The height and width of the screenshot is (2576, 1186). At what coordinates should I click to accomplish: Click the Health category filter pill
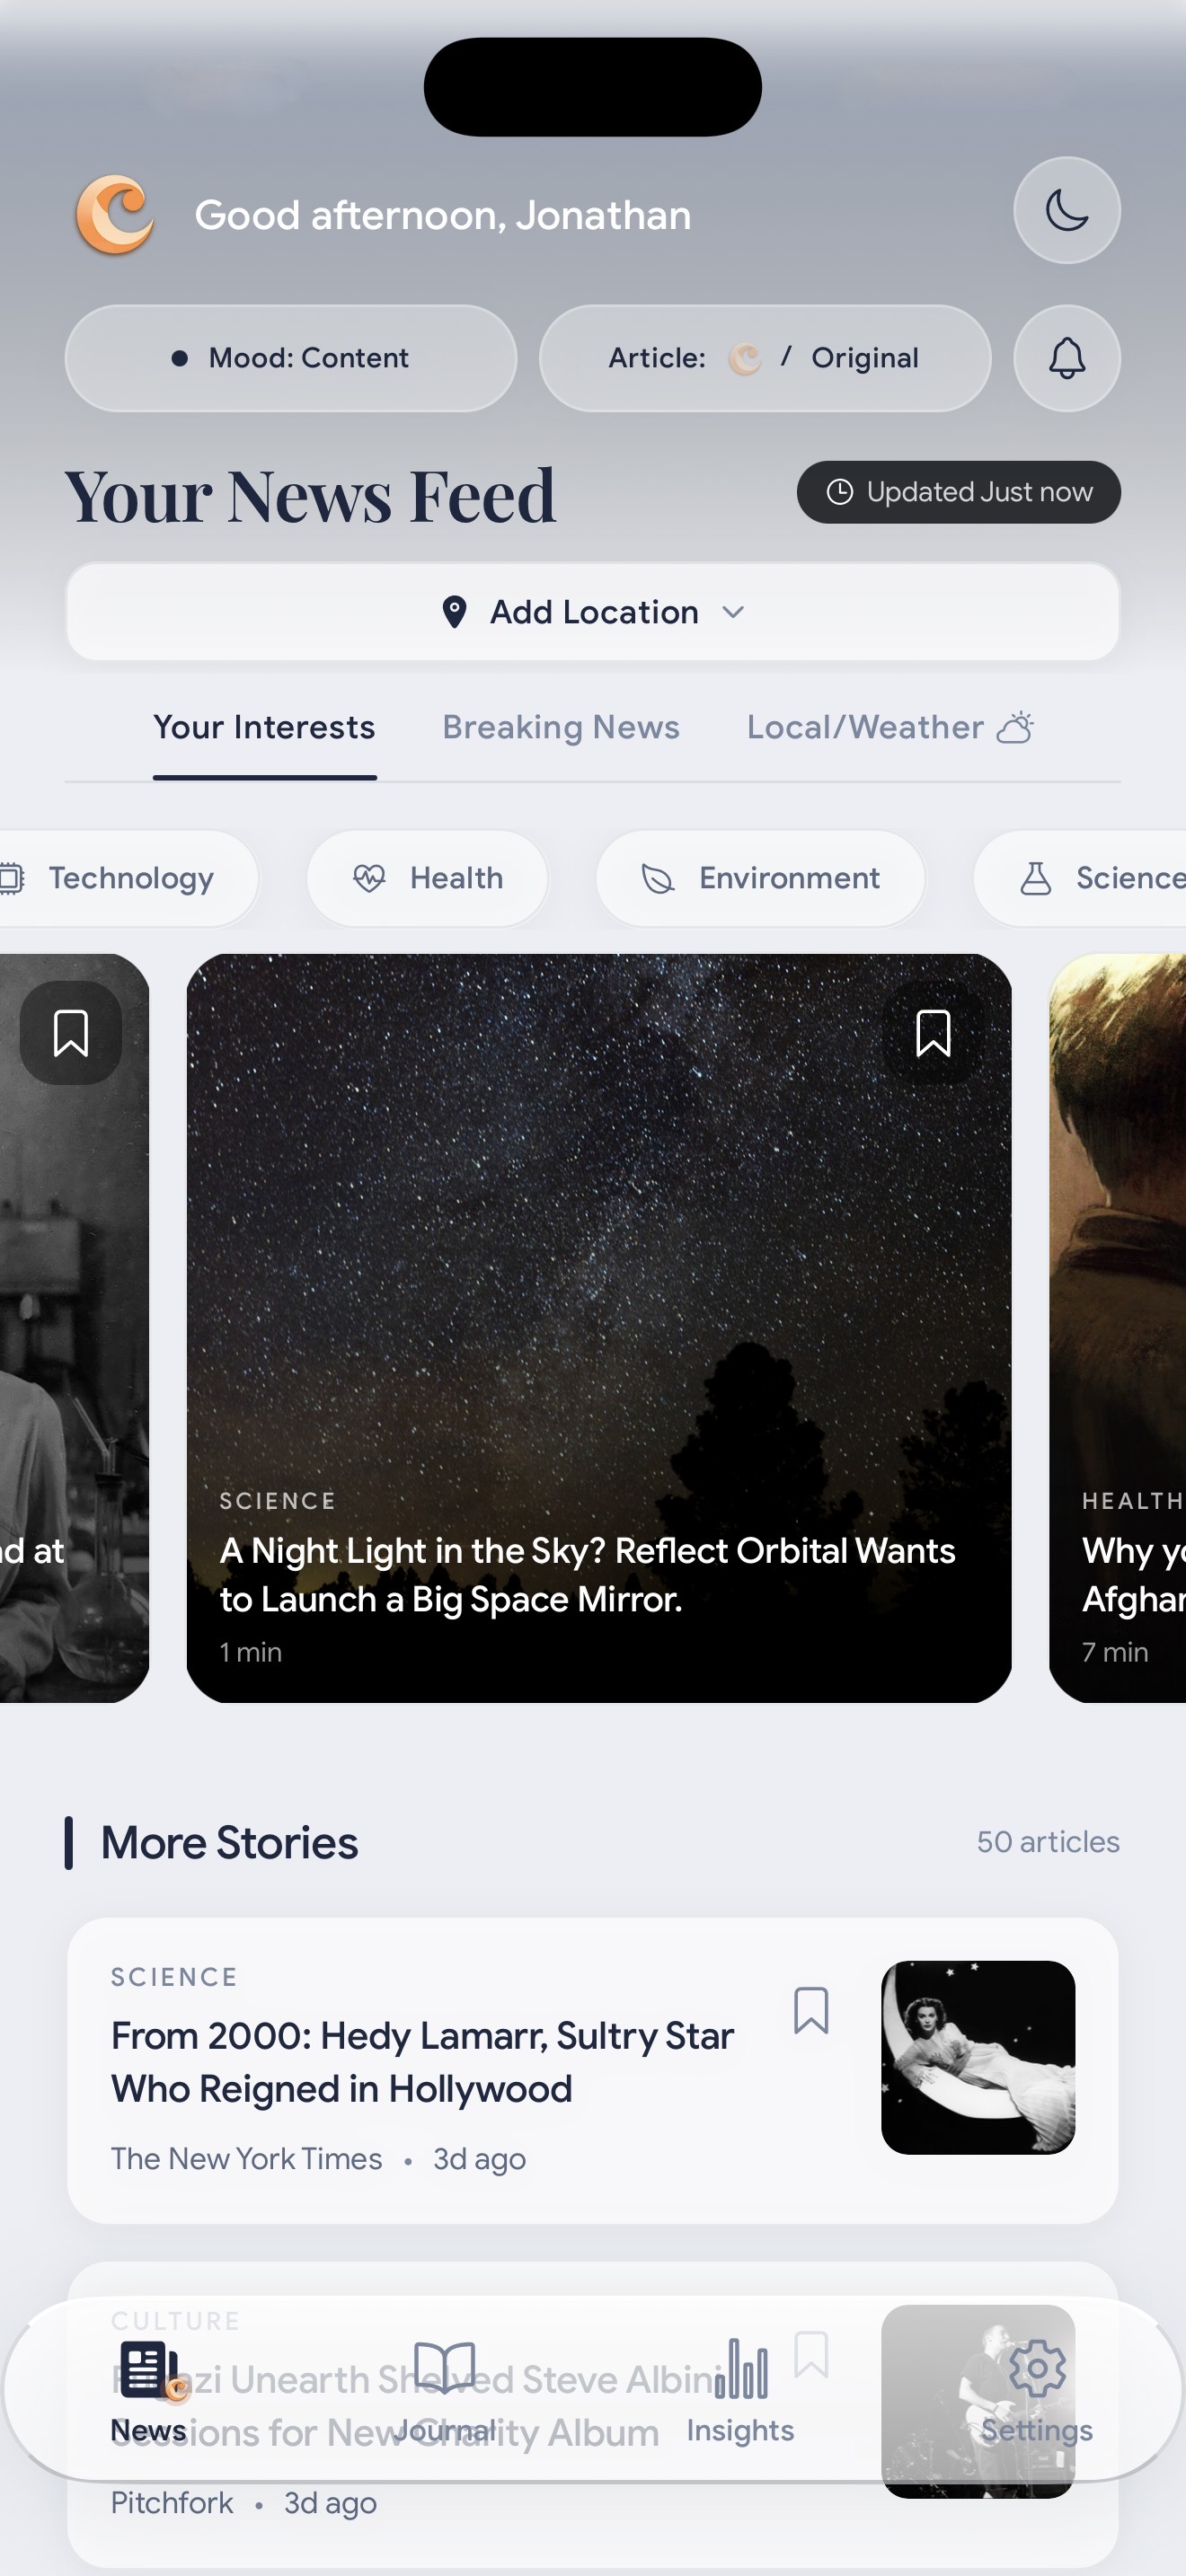coord(427,878)
